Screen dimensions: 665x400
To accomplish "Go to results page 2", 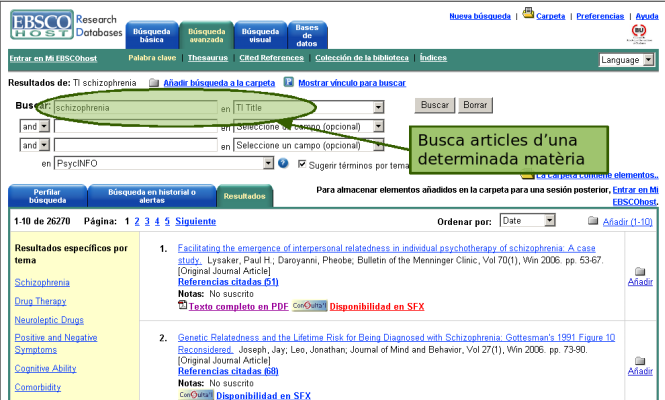I will point(137,221).
